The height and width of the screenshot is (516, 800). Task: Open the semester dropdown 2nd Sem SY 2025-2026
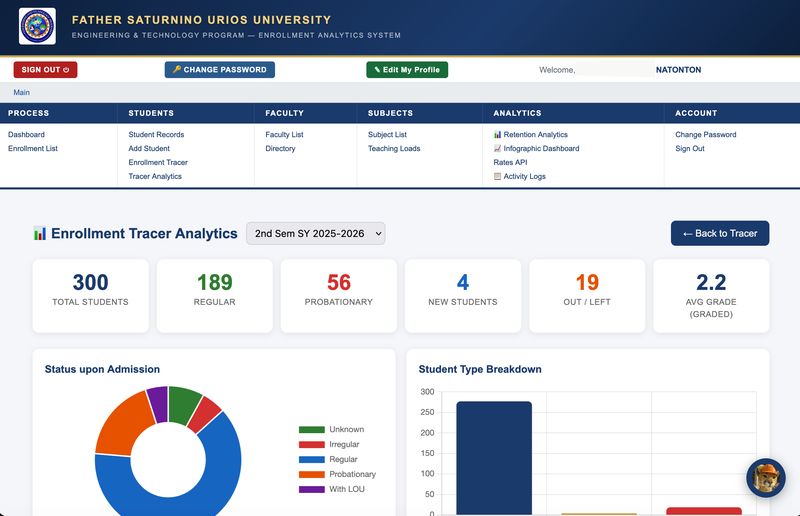tap(316, 233)
